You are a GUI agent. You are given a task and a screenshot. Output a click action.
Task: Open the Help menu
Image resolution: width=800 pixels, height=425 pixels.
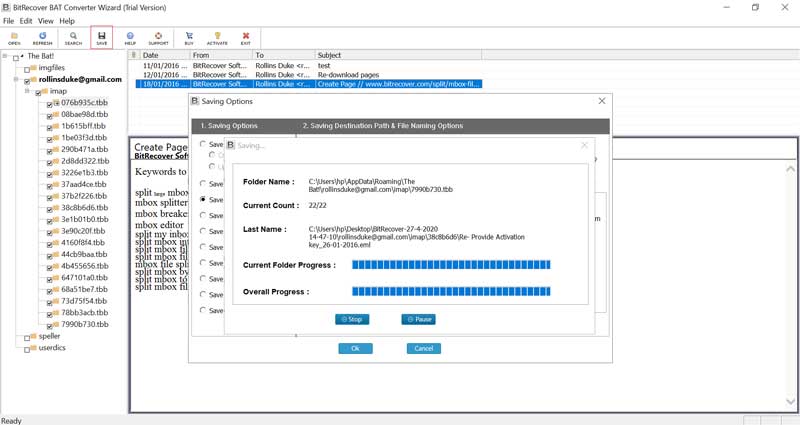point(67,21)
